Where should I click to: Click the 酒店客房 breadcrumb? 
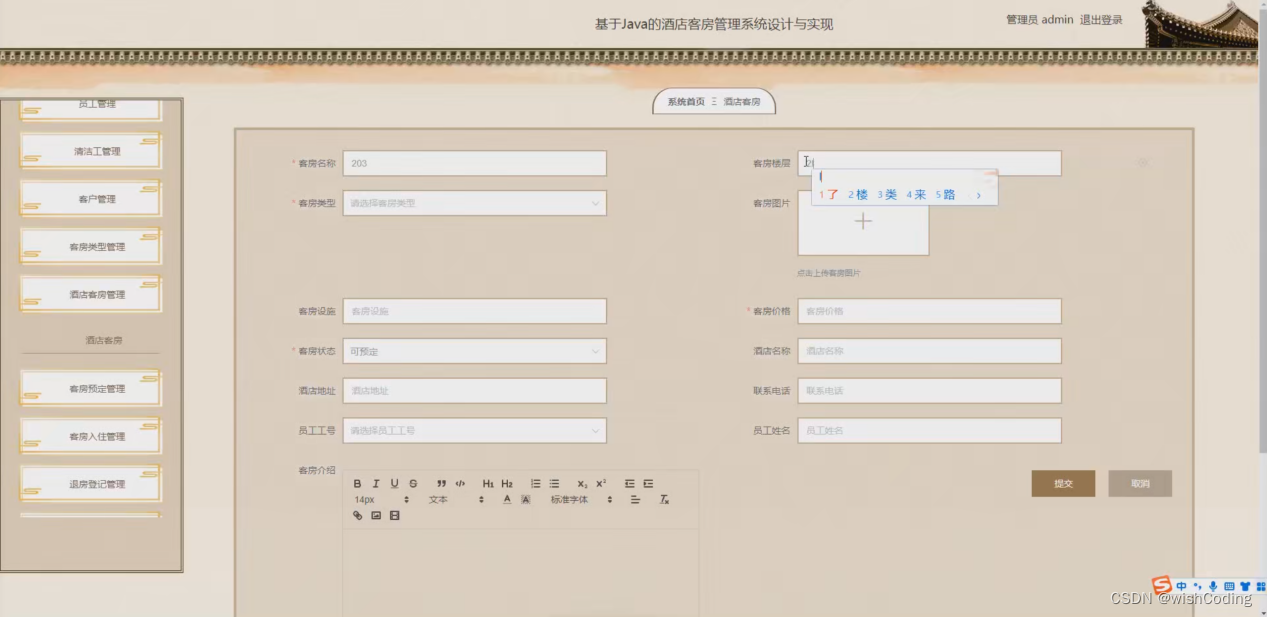click(x=742, y=102)
